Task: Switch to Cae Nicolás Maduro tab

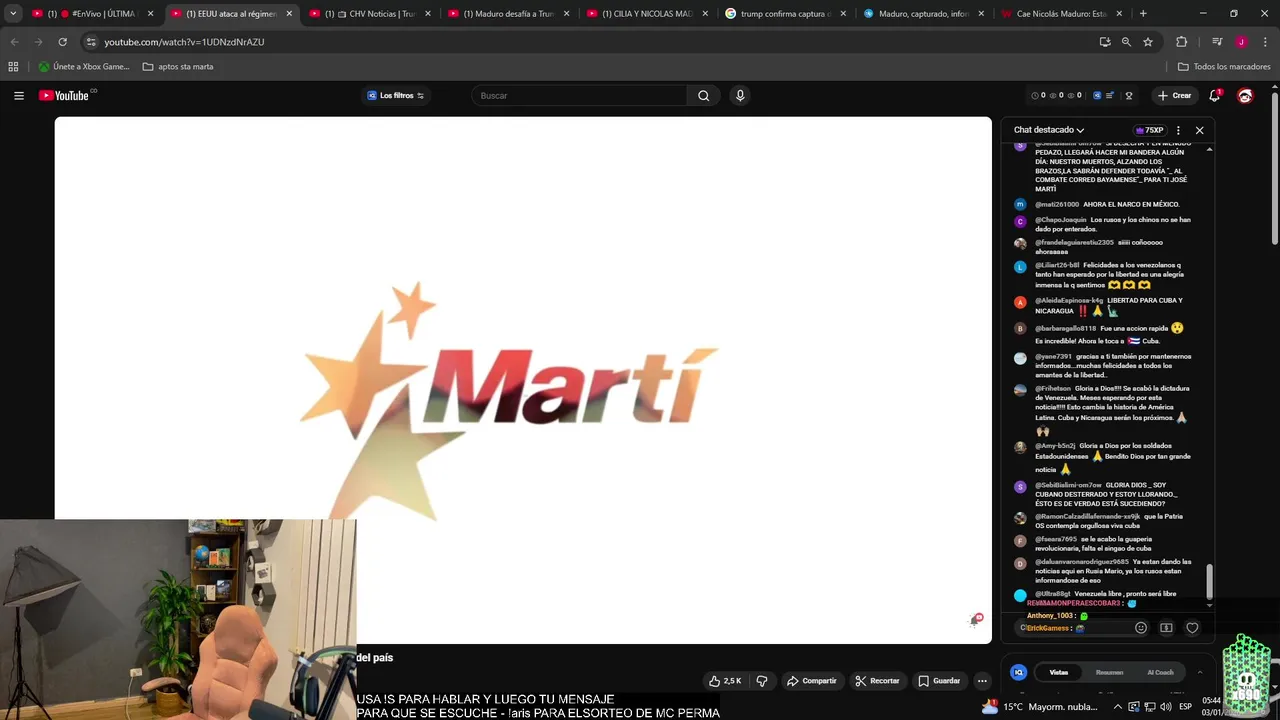Action: pos(1064,14)
